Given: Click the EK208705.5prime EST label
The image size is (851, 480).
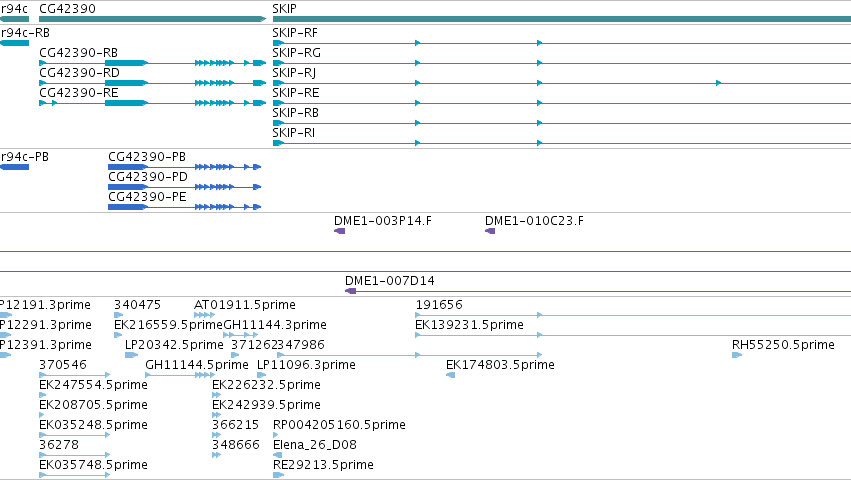Looking at the screenshot, I should (93, 406).
